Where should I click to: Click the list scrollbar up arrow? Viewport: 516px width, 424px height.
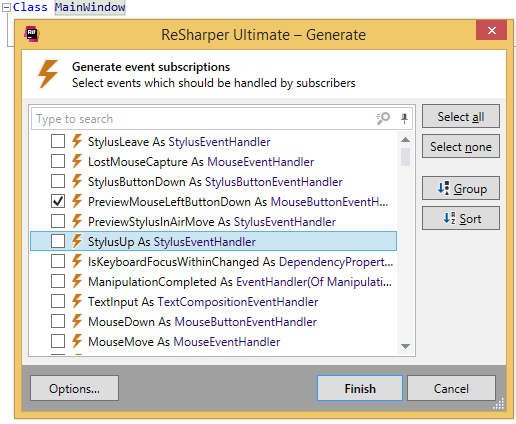405,140
